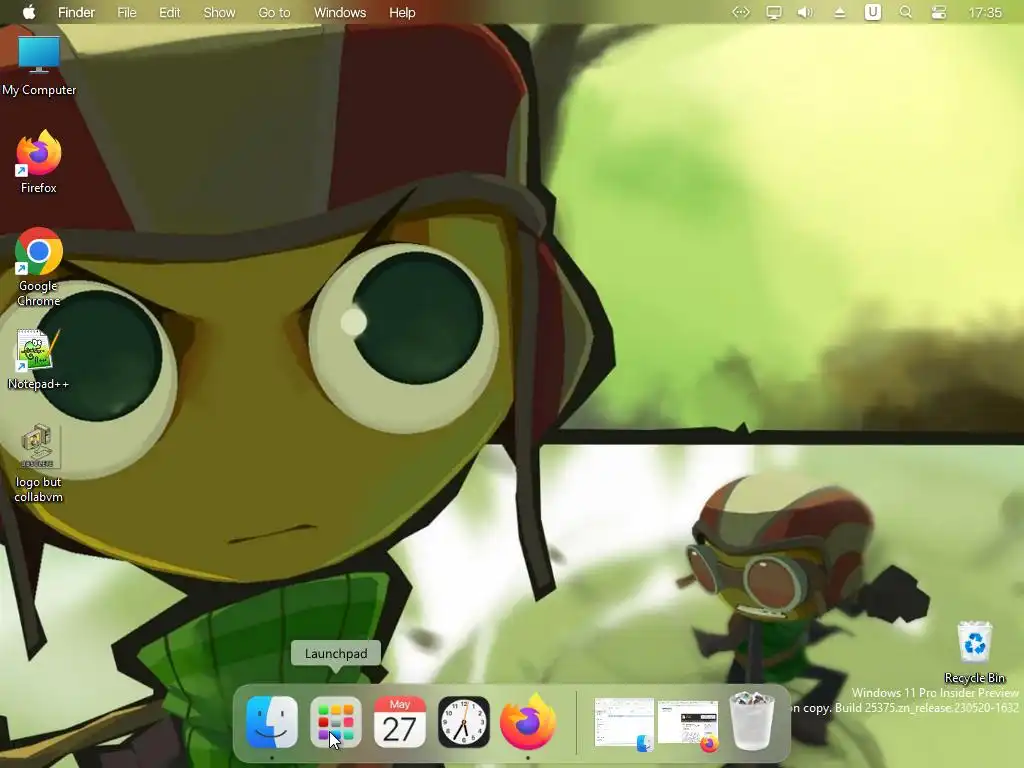Open the Edit menu
Screen dimensions: 1024x768
pos(170,12)
